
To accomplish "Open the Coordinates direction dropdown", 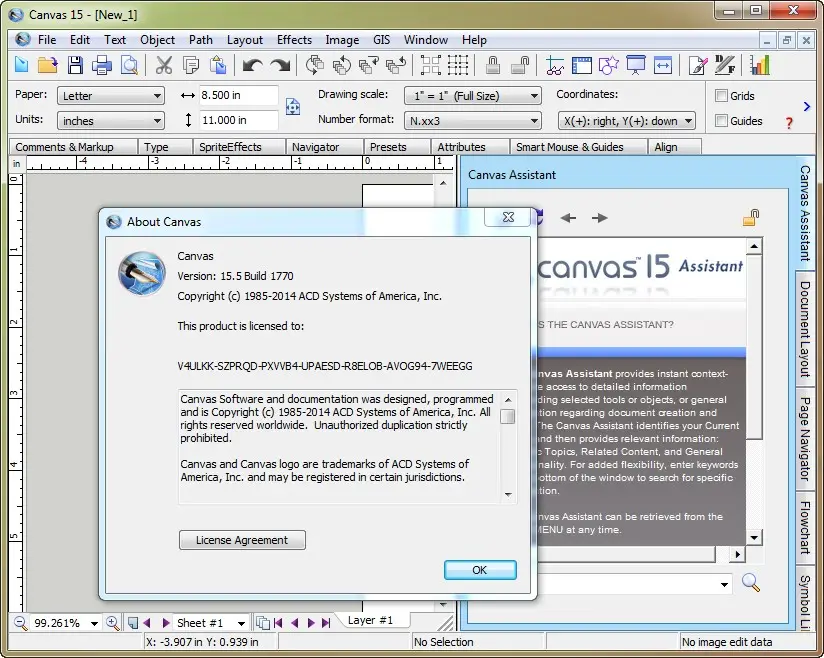I will coord(626,120).
